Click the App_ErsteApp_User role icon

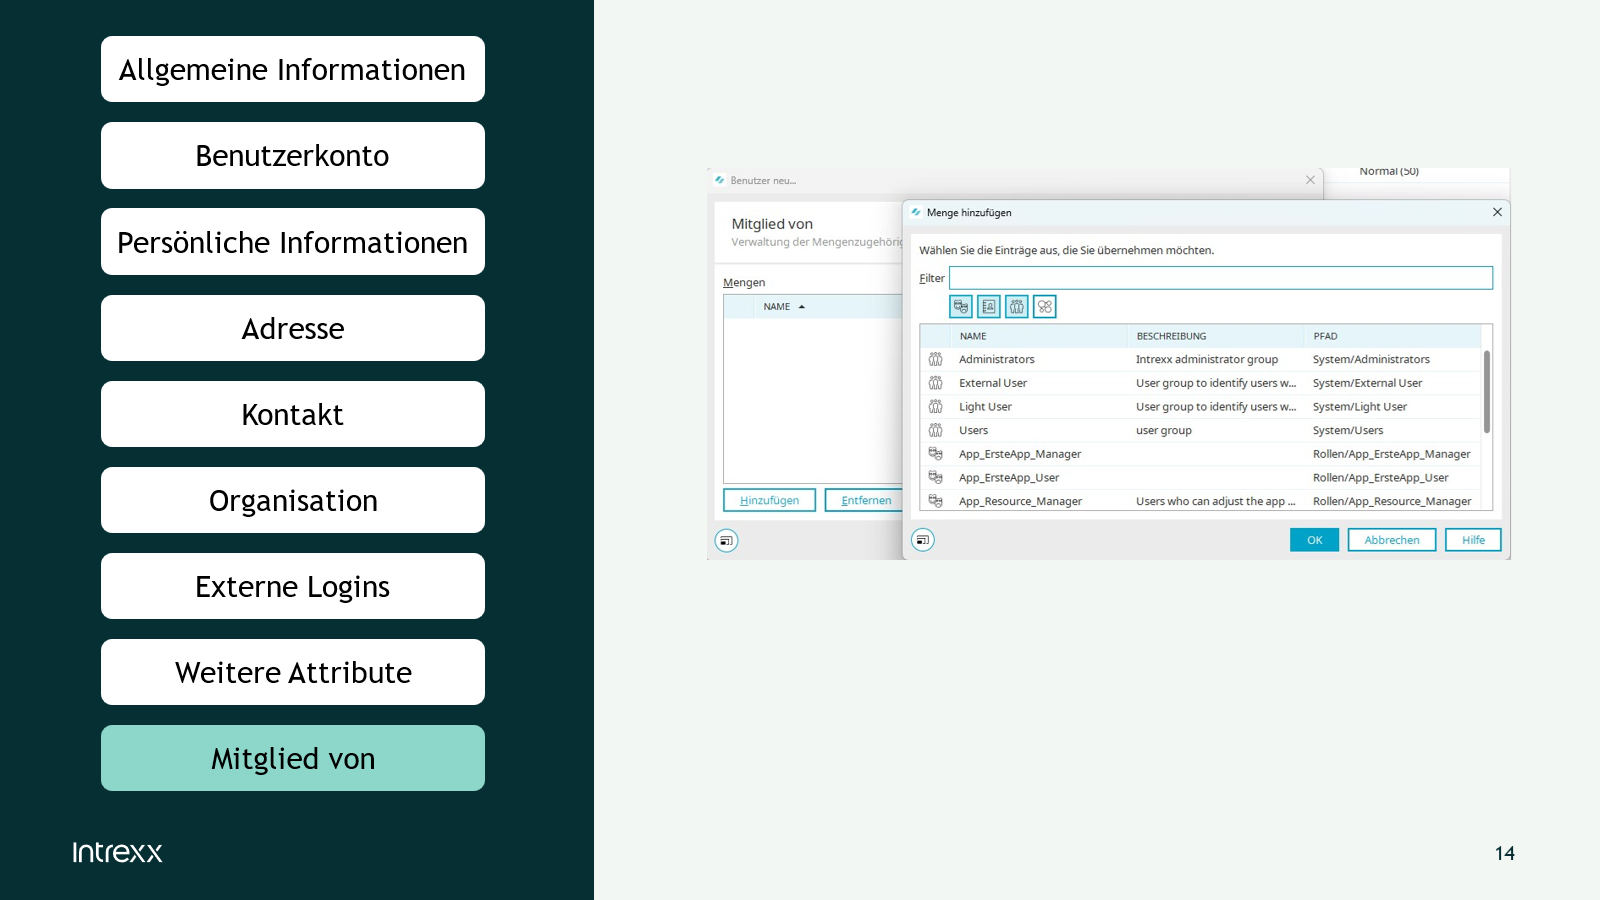point(935,478)
